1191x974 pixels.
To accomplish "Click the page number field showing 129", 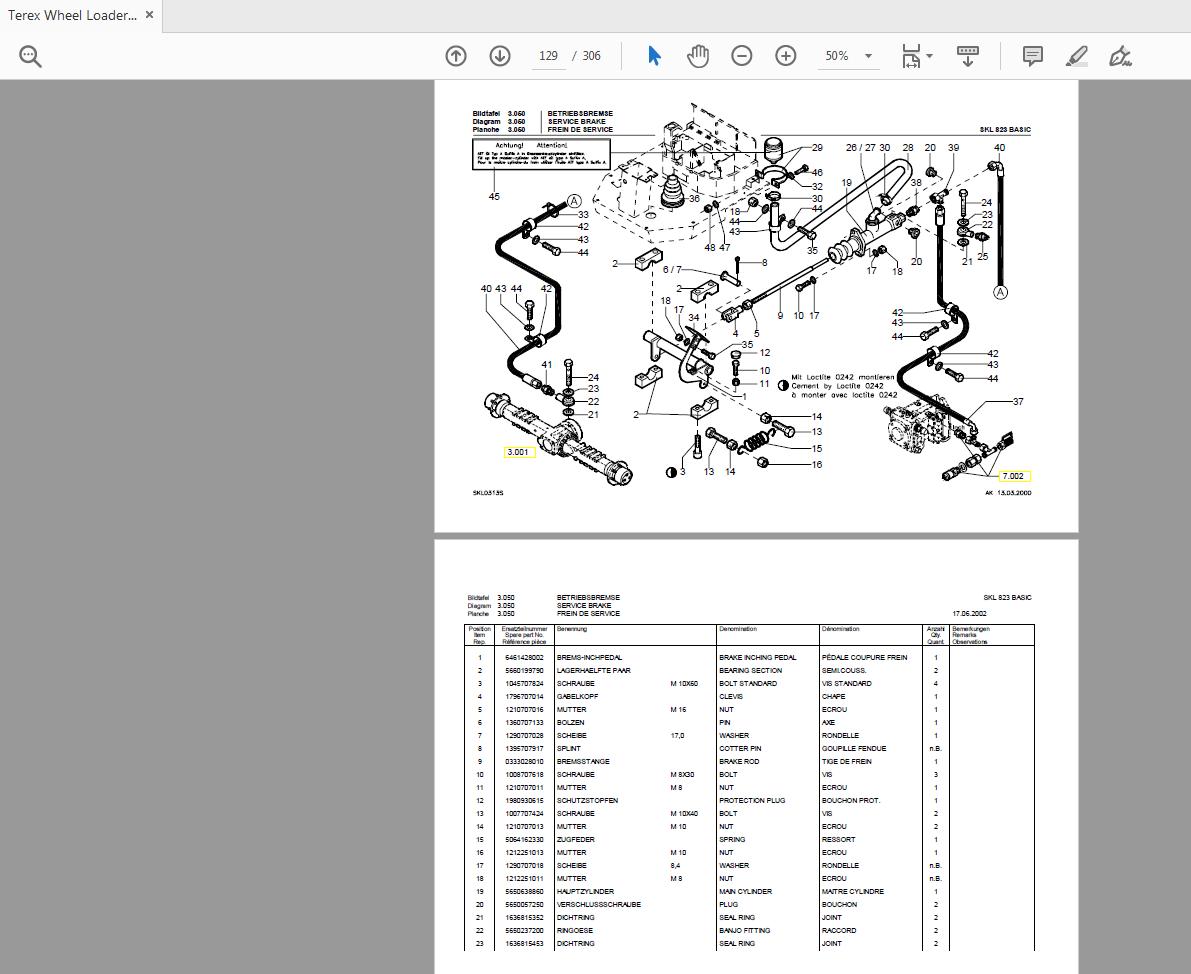I will click(548, 56).
